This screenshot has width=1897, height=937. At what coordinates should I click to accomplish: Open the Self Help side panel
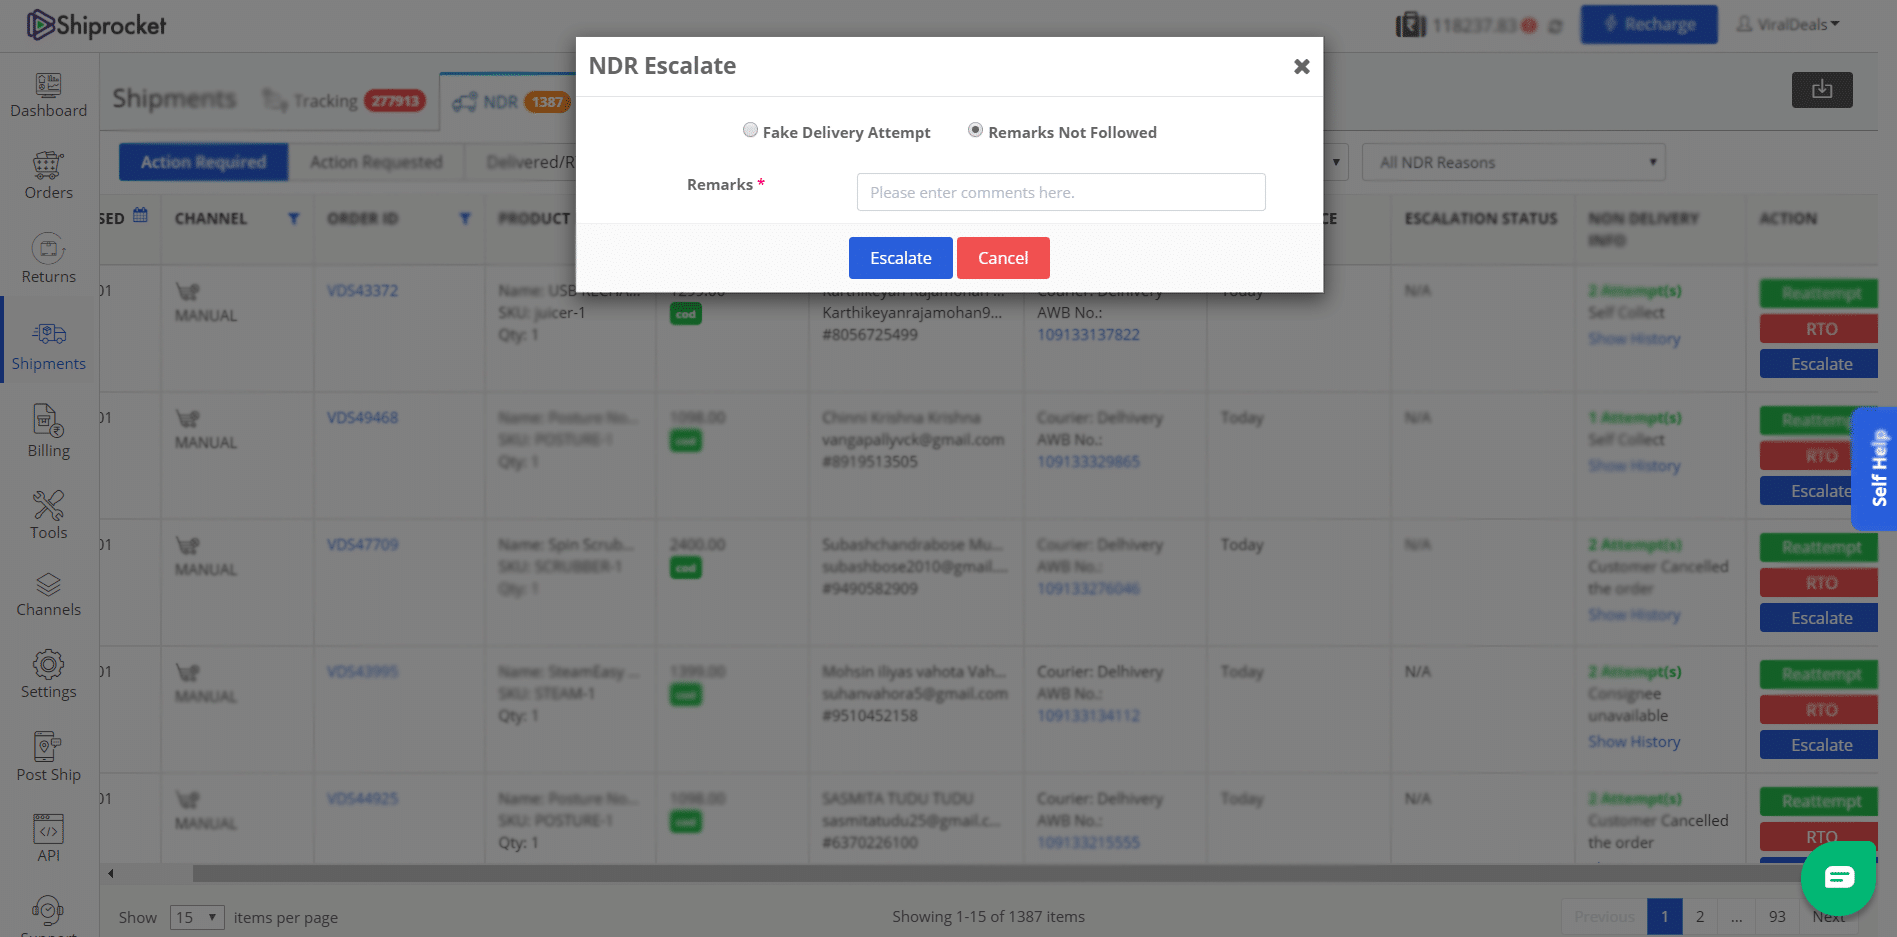(1876, 468)
